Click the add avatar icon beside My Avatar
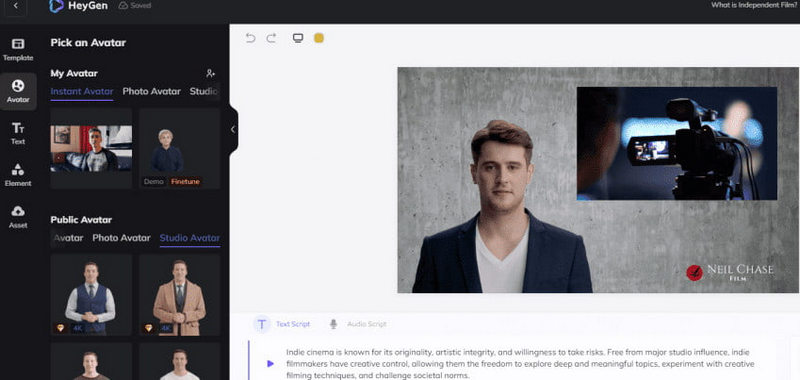This screenshot has height=380, width=800. coord(210,73)
